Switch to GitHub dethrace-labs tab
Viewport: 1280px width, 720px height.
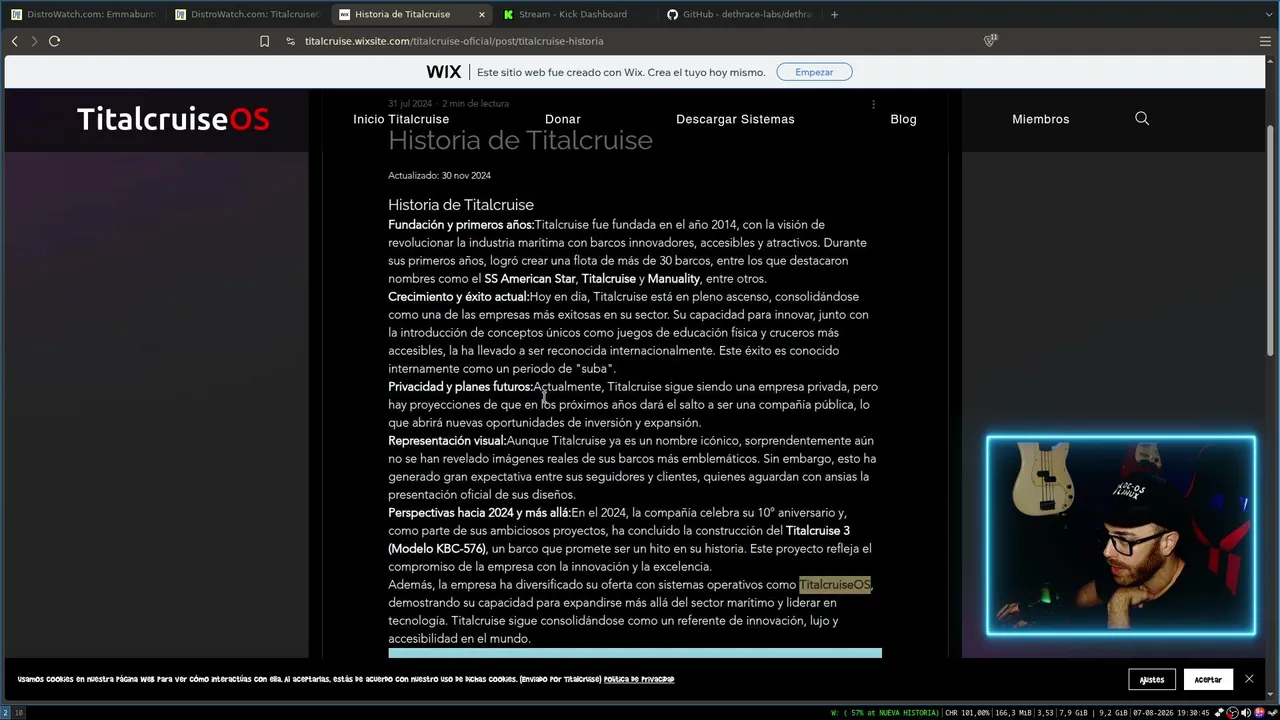coord(740,14)
